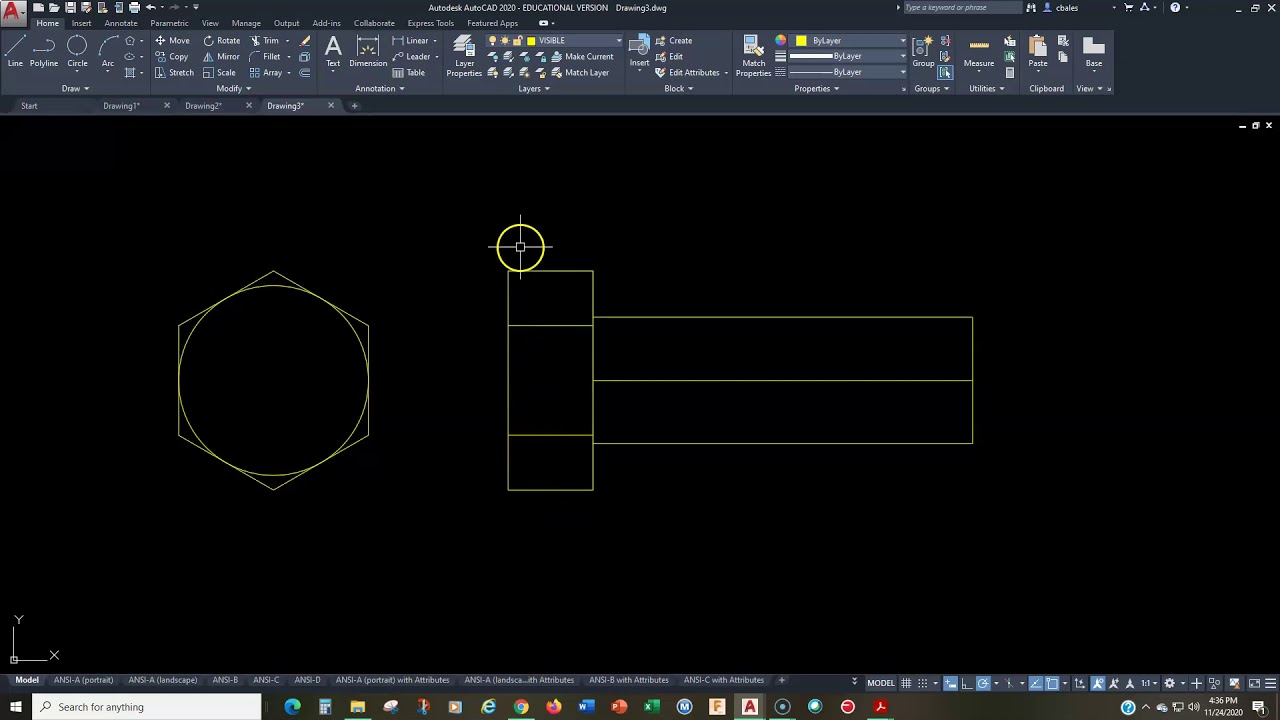Activate the Scale command
Screen dimensions: 1280x720
tap(219, 73)
